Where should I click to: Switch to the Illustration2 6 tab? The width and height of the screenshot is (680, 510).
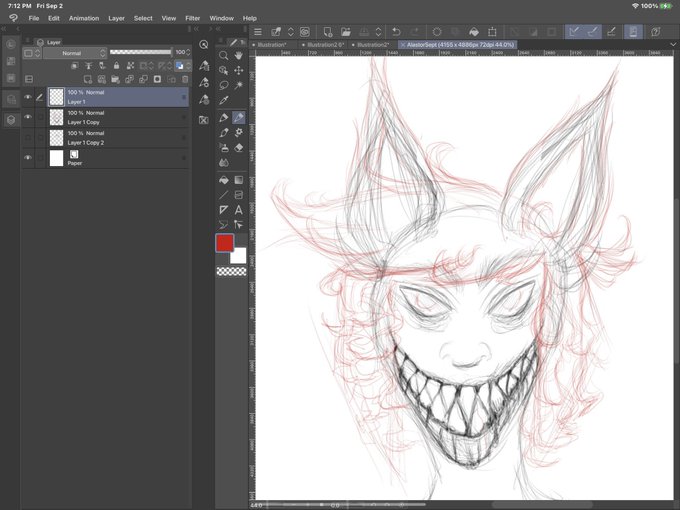click(x=325, y=45)
